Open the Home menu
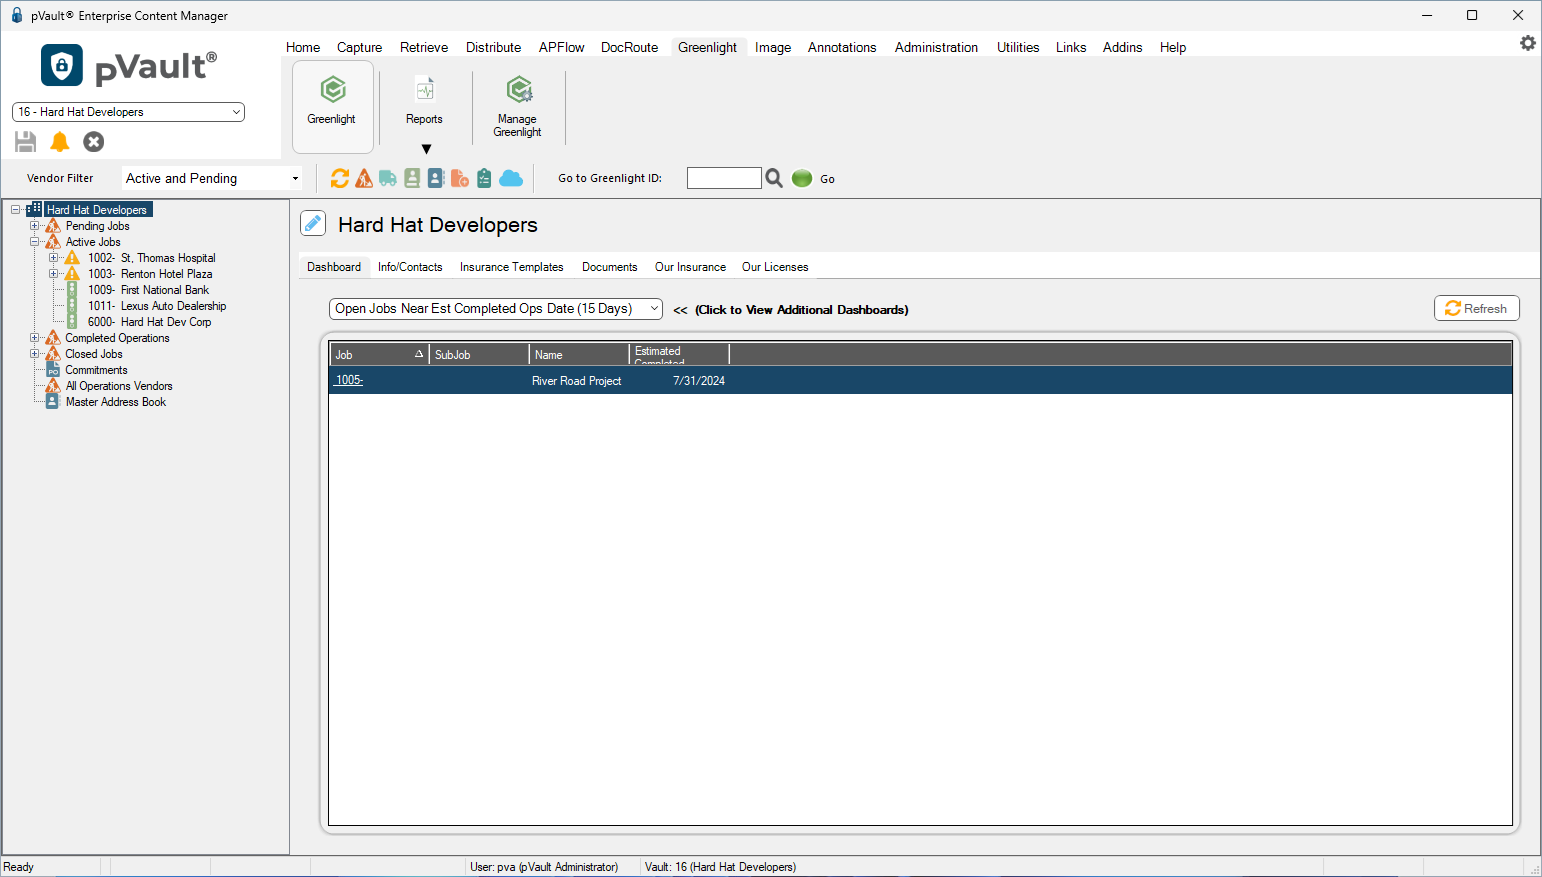The image size is (1542, 877). (x=303, y=47)
